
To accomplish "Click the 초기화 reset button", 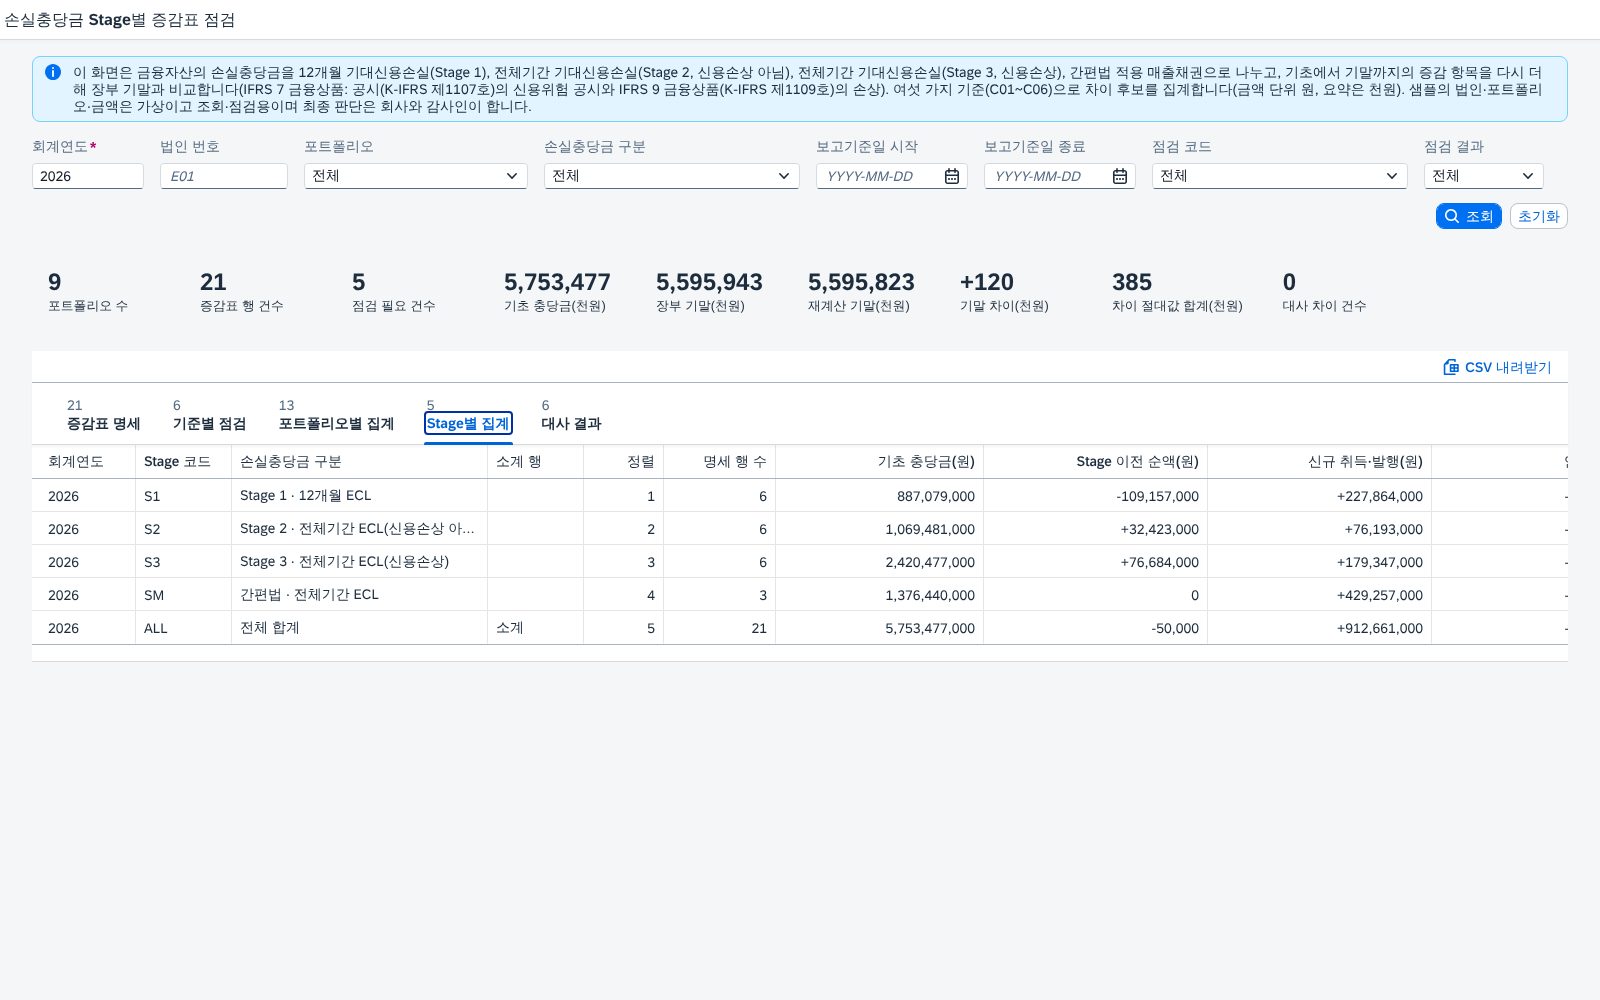I will pos(1538,216).
